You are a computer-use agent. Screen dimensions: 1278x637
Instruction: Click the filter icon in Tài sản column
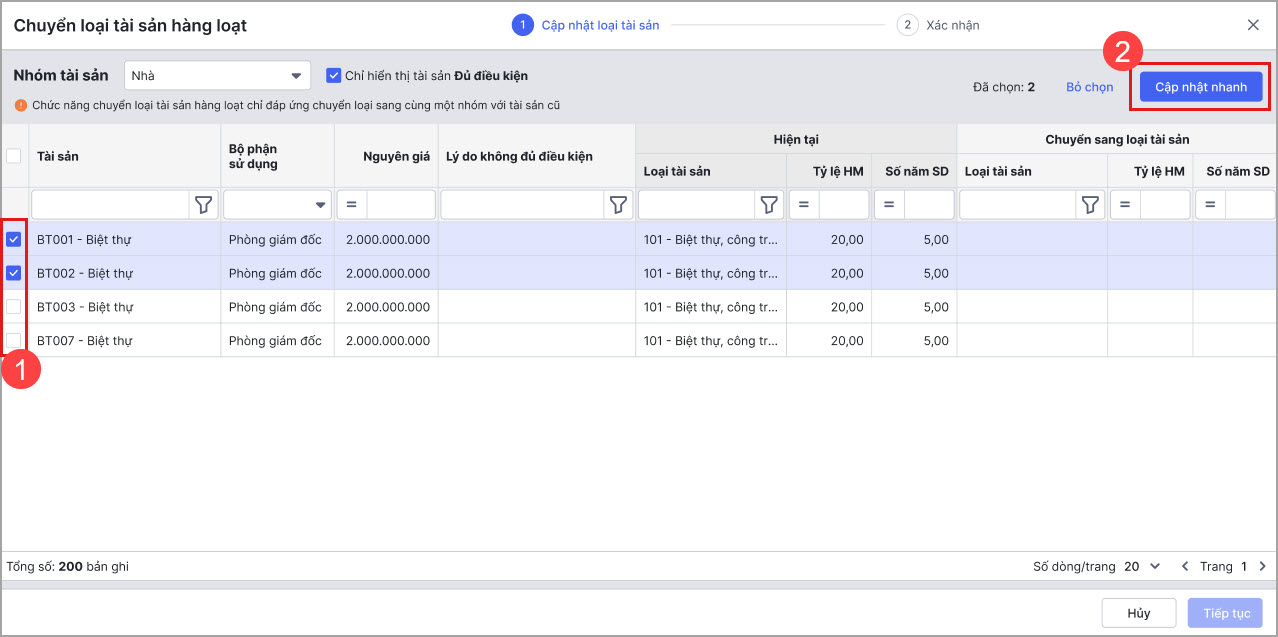[x=204, y=205]
